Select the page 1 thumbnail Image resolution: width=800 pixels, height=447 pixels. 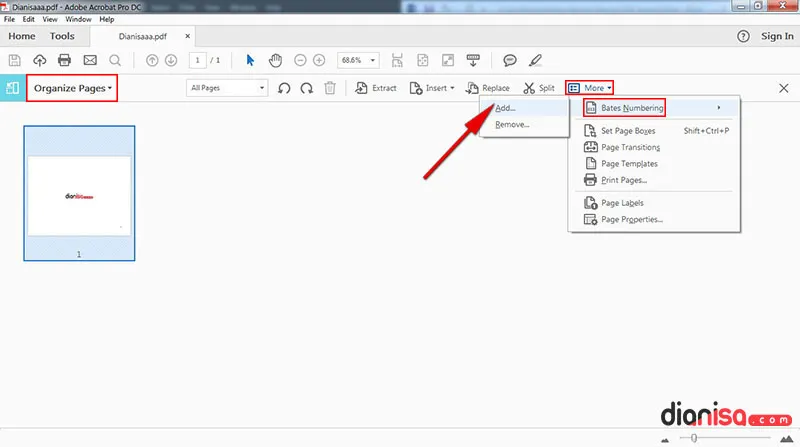click(79, 193)
